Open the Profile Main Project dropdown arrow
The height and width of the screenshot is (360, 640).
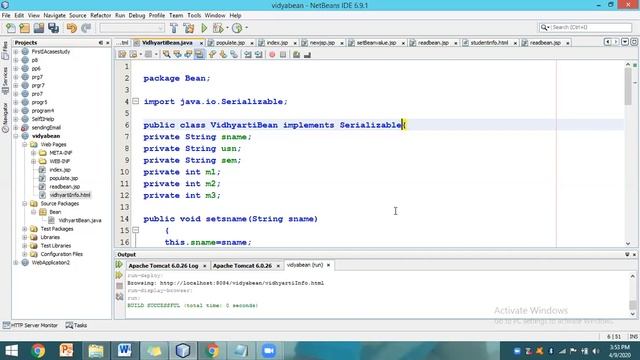247,28
